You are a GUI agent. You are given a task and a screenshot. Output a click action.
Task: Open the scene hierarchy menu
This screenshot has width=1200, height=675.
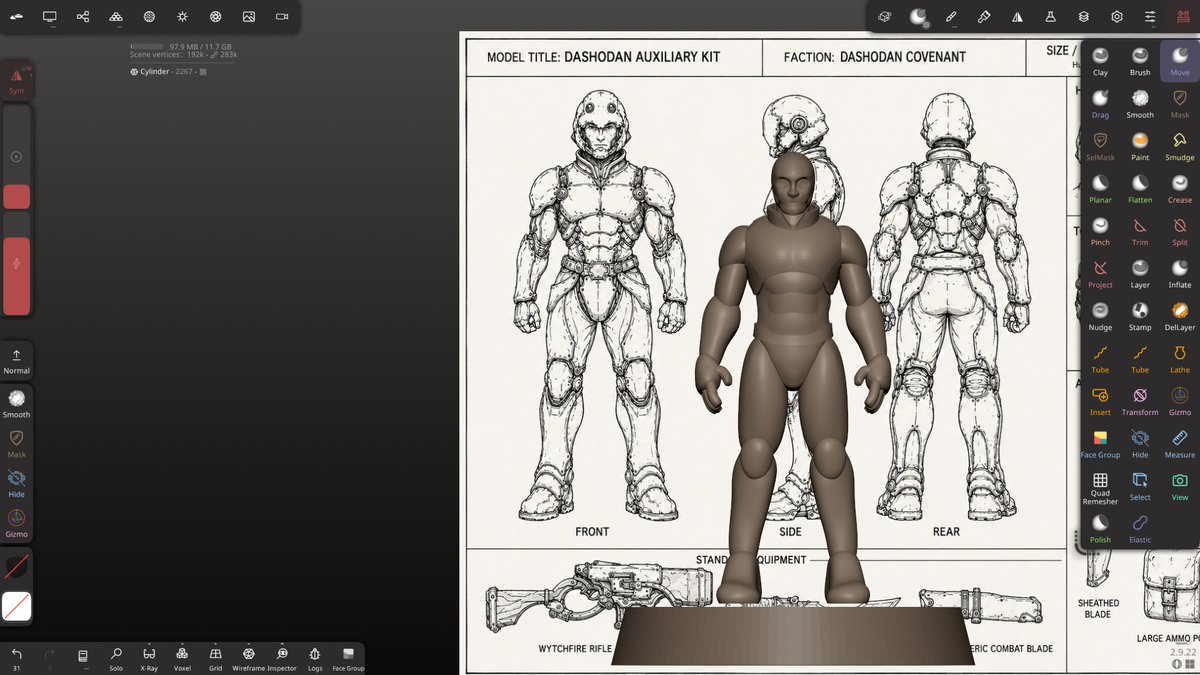click(83, 17)
